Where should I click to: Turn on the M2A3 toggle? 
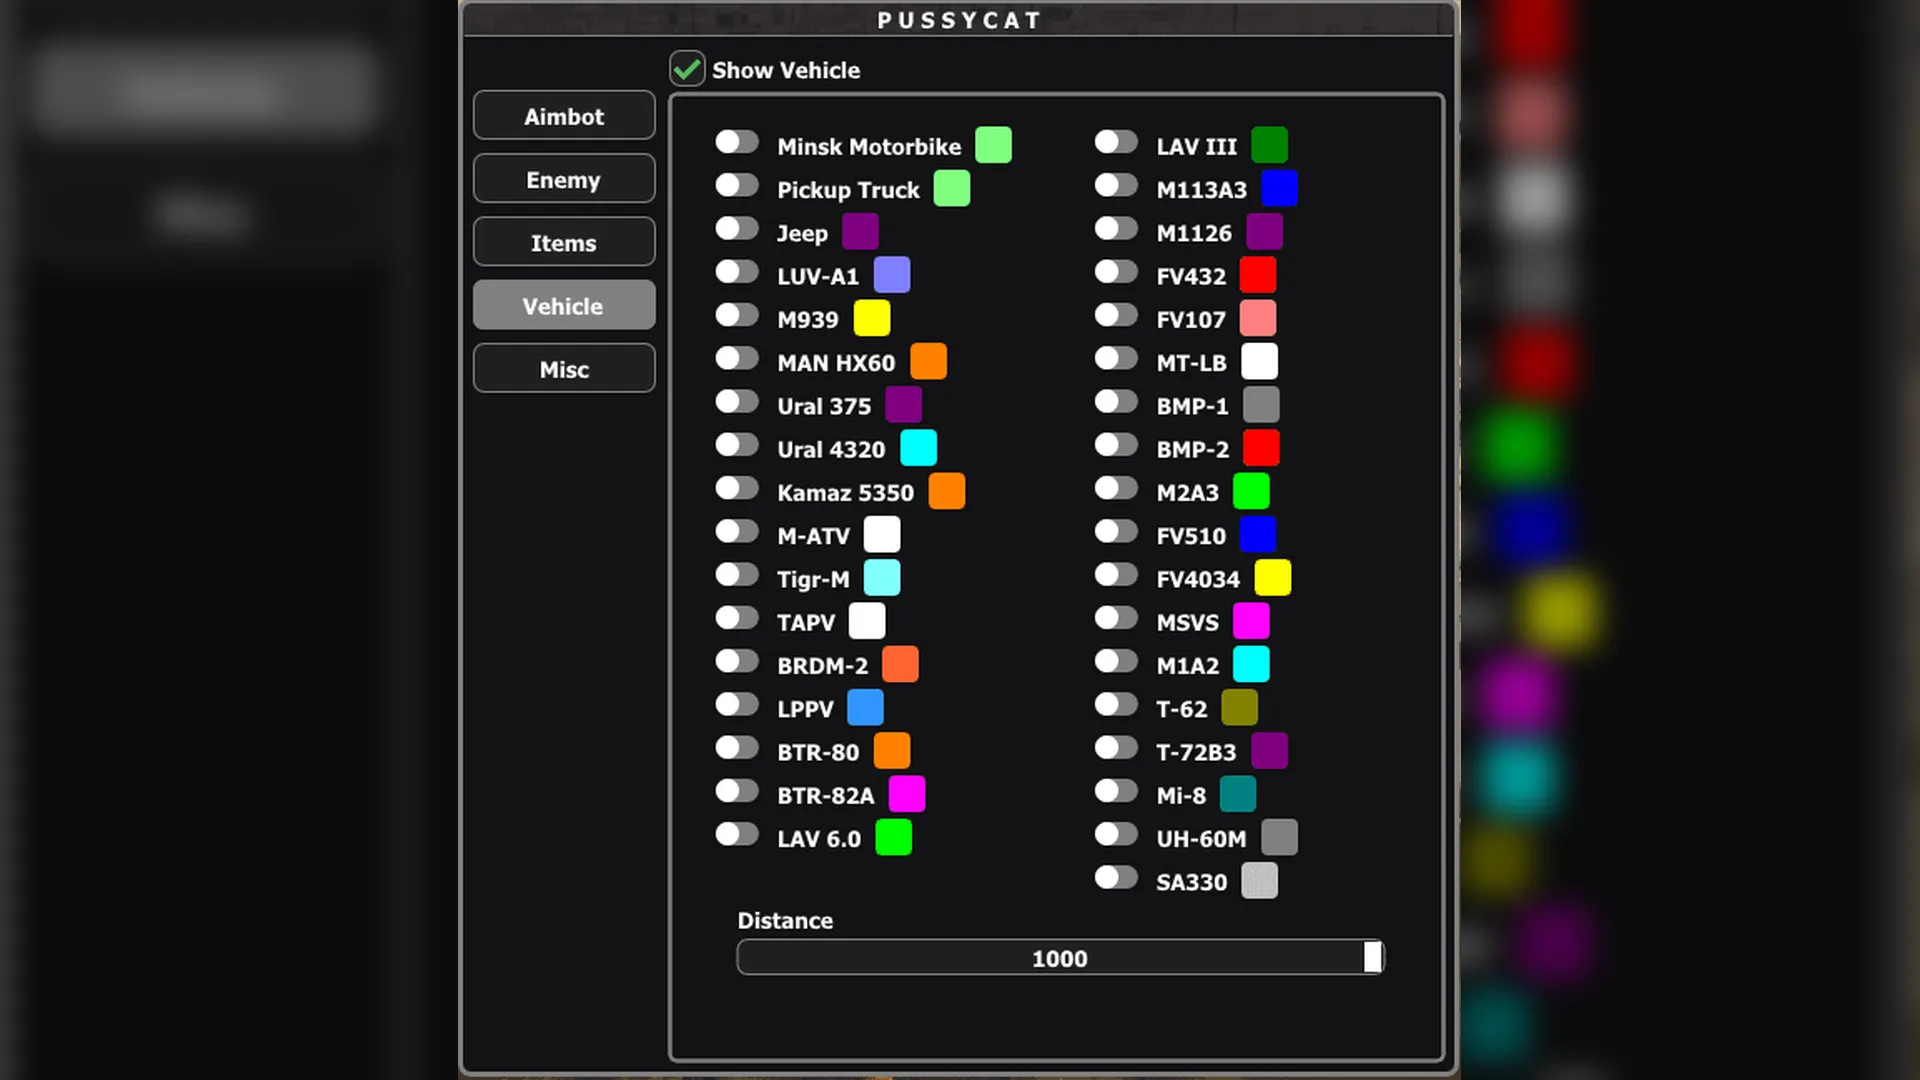(1116, 488)
